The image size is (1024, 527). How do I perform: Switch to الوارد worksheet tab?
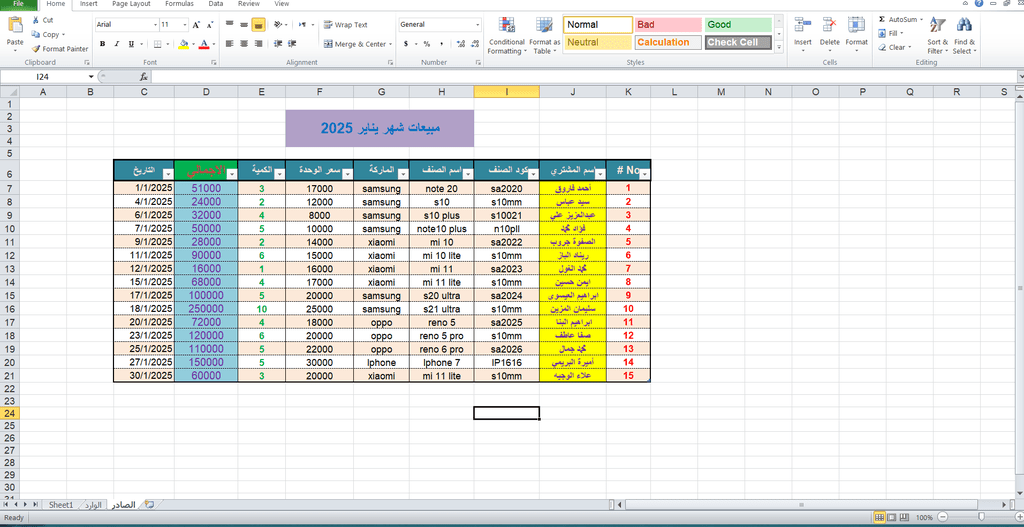click(94, 505)
